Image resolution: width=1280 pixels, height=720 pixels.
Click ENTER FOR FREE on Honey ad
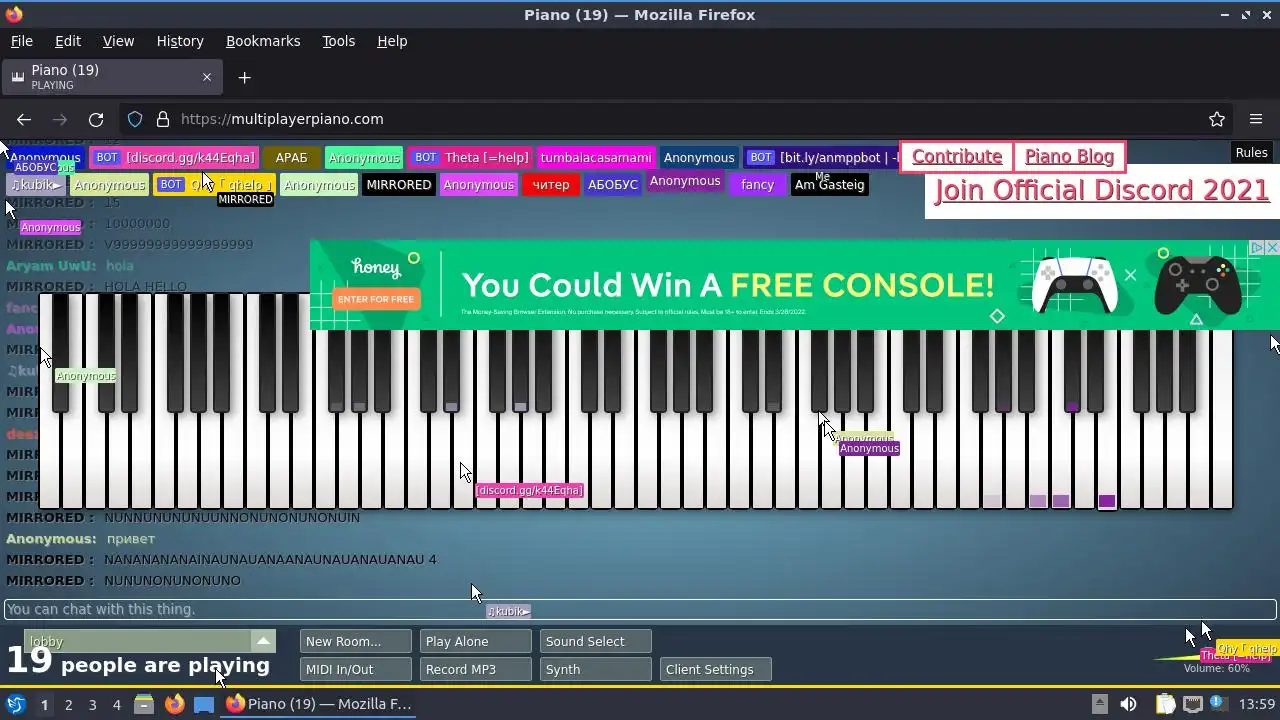pyautogui.click(x=375, y=299)
